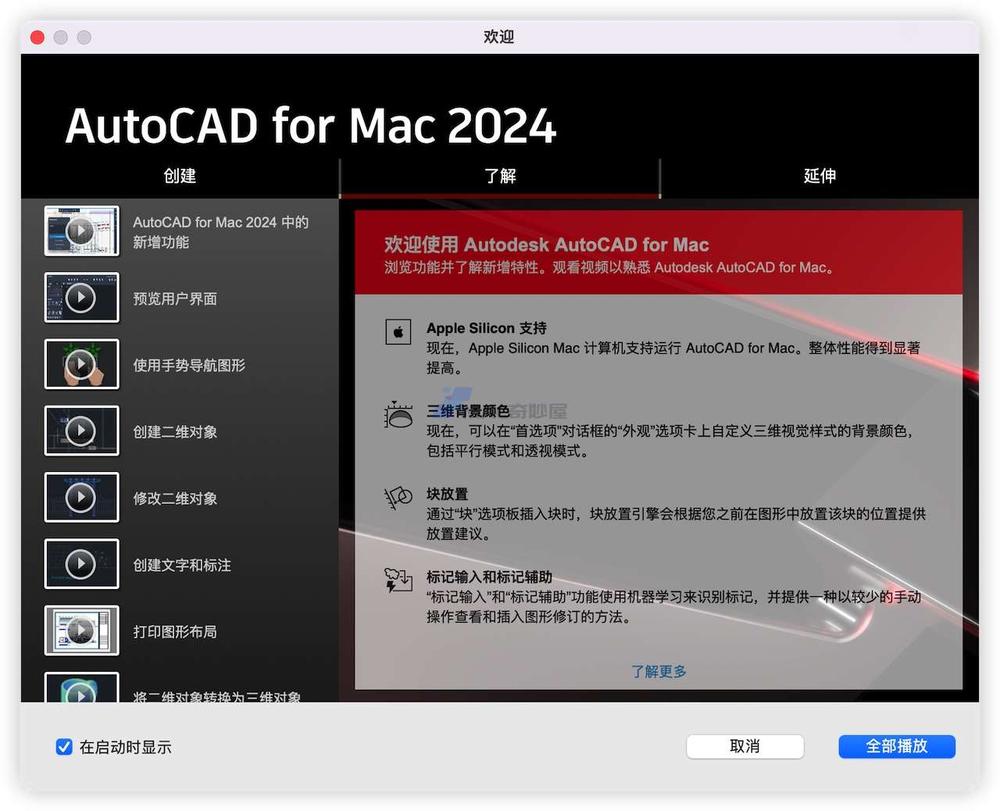The image size is (1000, 811).
Task: Select the 修改二维对象 list label
Action: click(x=175, y=498)
